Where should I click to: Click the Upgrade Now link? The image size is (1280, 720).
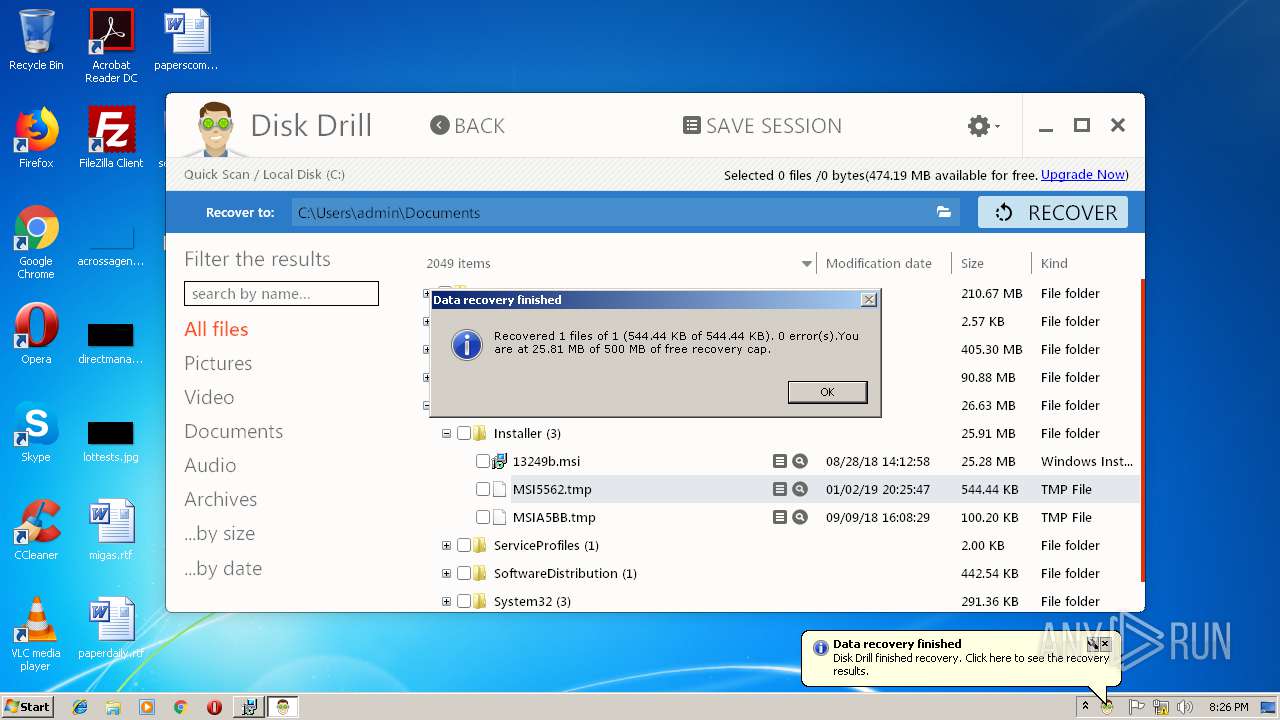(1082, 174)
